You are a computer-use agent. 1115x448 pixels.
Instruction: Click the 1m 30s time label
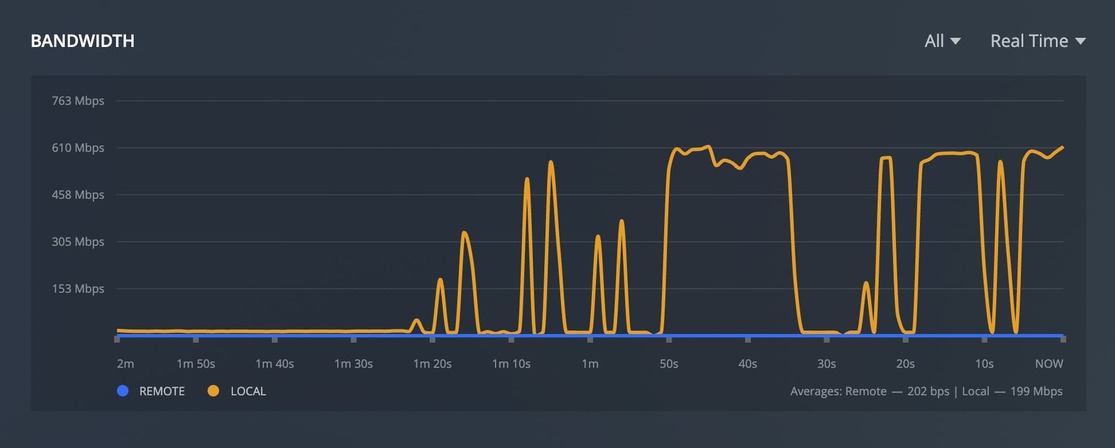353,363
